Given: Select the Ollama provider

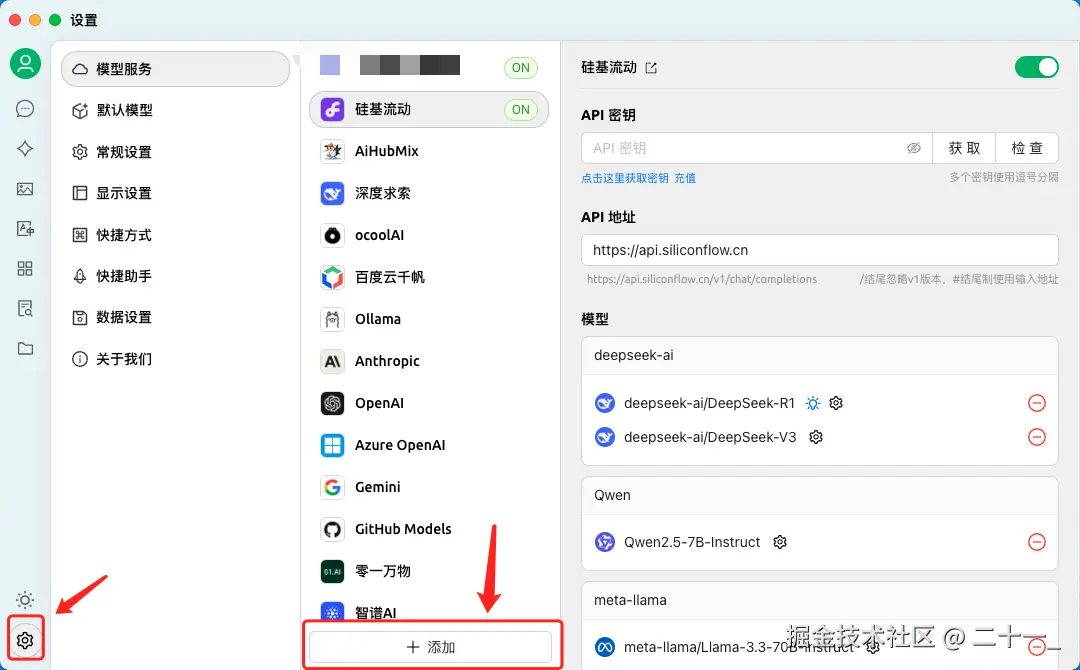Looking at the screenshot, I should [428, 319].
